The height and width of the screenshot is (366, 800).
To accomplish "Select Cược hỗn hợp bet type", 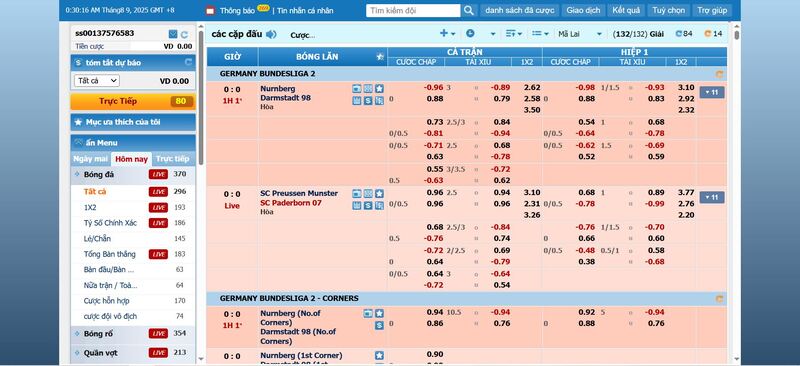I will pyautogui.click(x=106, y=301).
